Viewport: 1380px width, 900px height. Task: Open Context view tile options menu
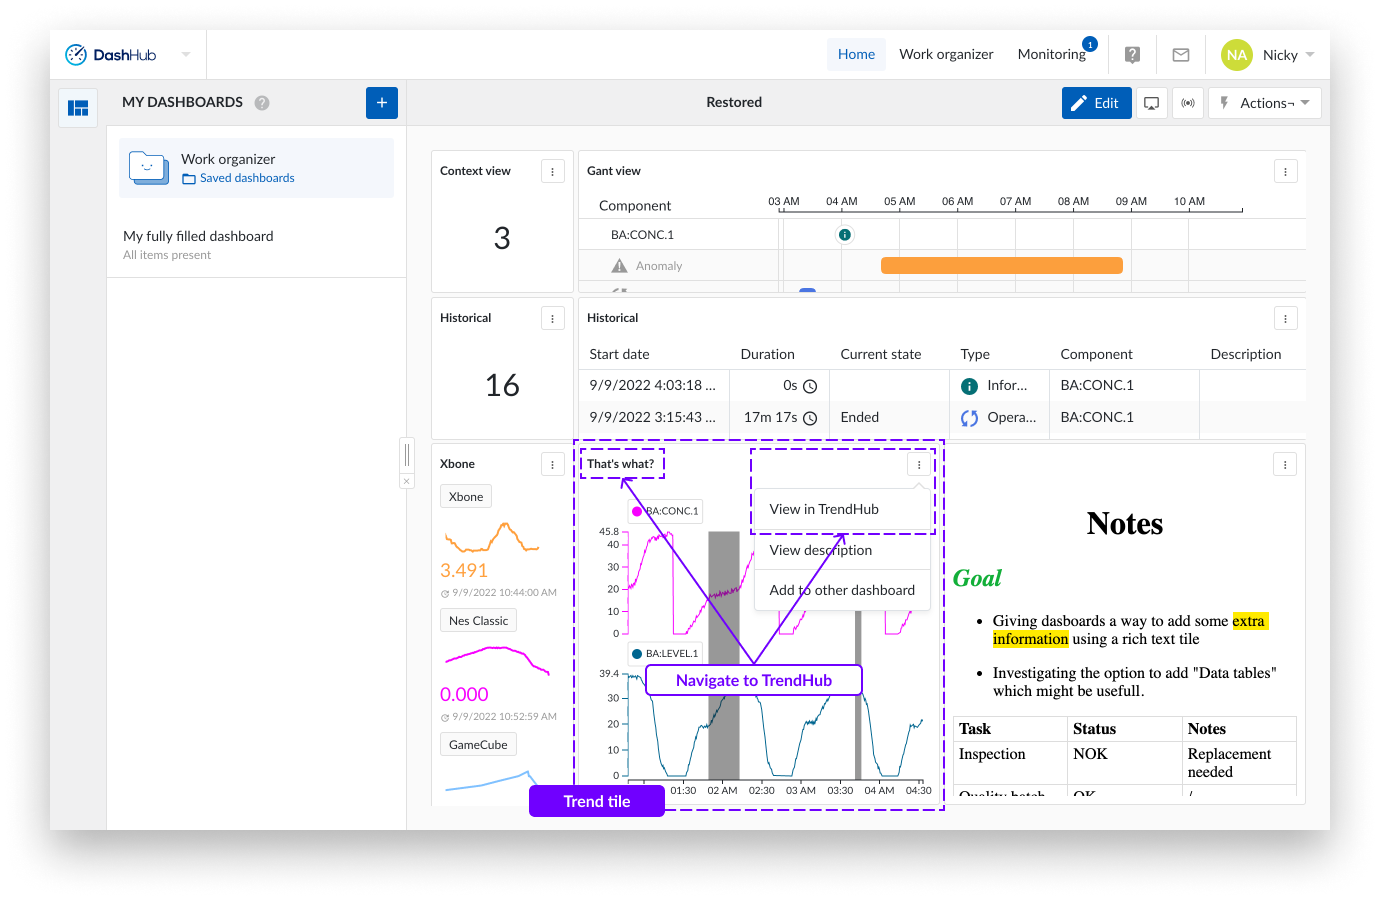click(x=553, y=172)
